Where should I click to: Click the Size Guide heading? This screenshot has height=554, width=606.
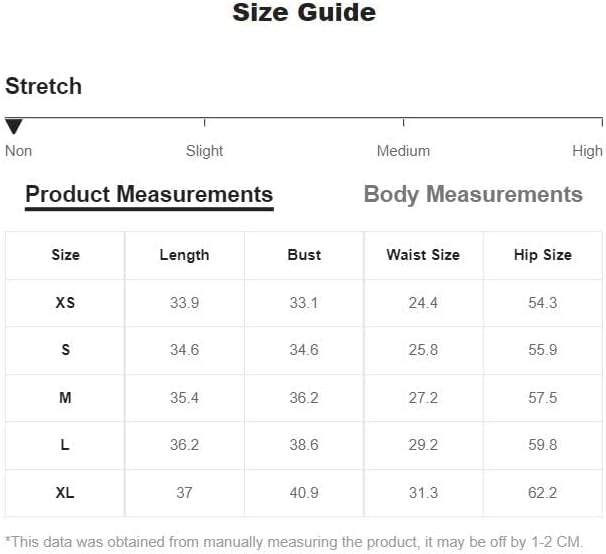click(x=304, y=13)
